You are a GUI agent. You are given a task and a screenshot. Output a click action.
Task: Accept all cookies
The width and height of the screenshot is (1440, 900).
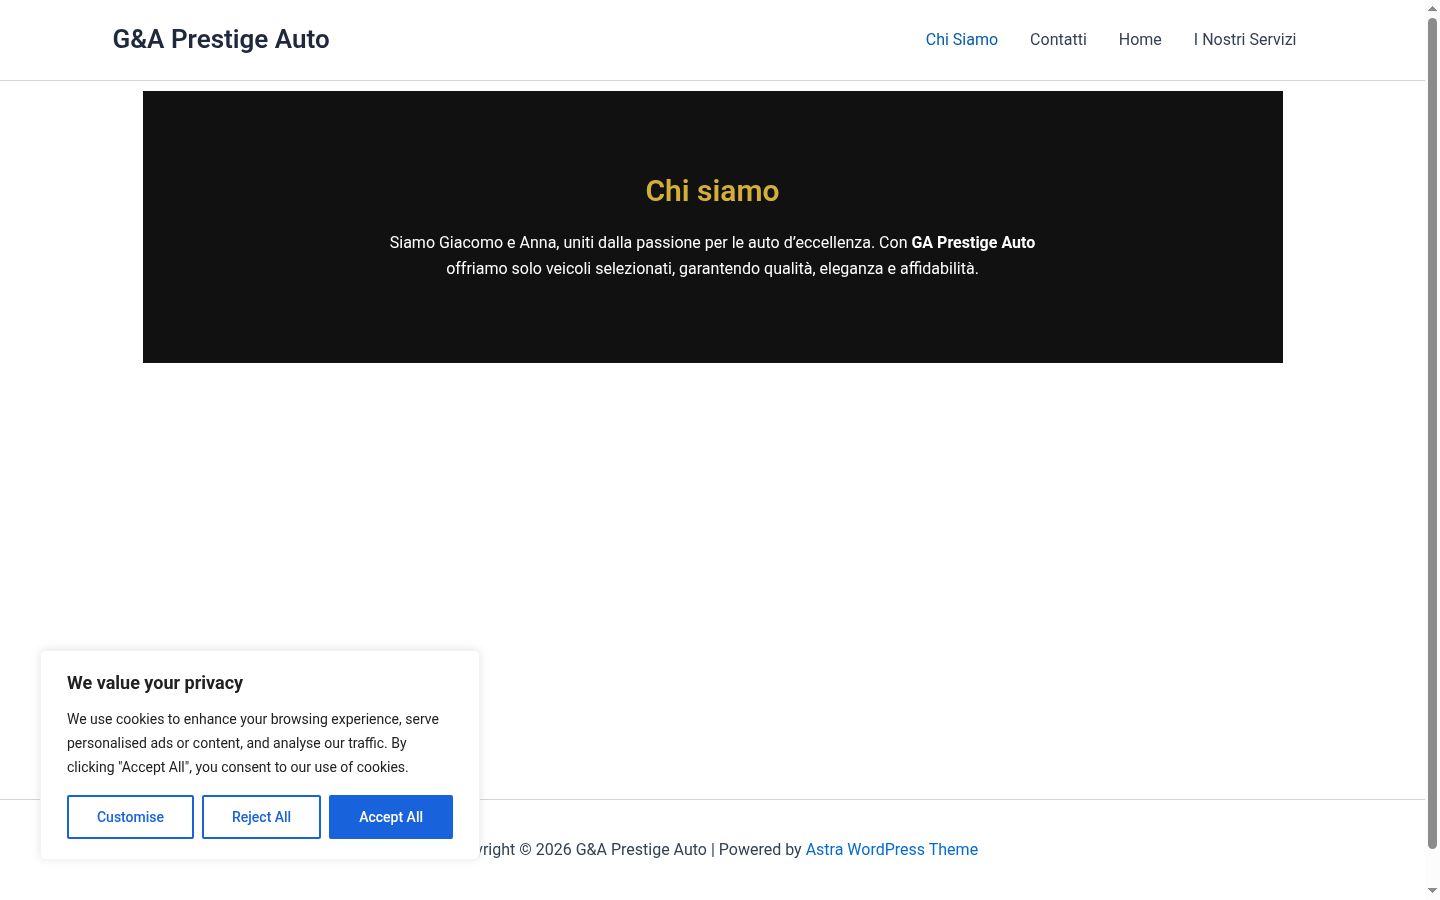click(391, 817)
